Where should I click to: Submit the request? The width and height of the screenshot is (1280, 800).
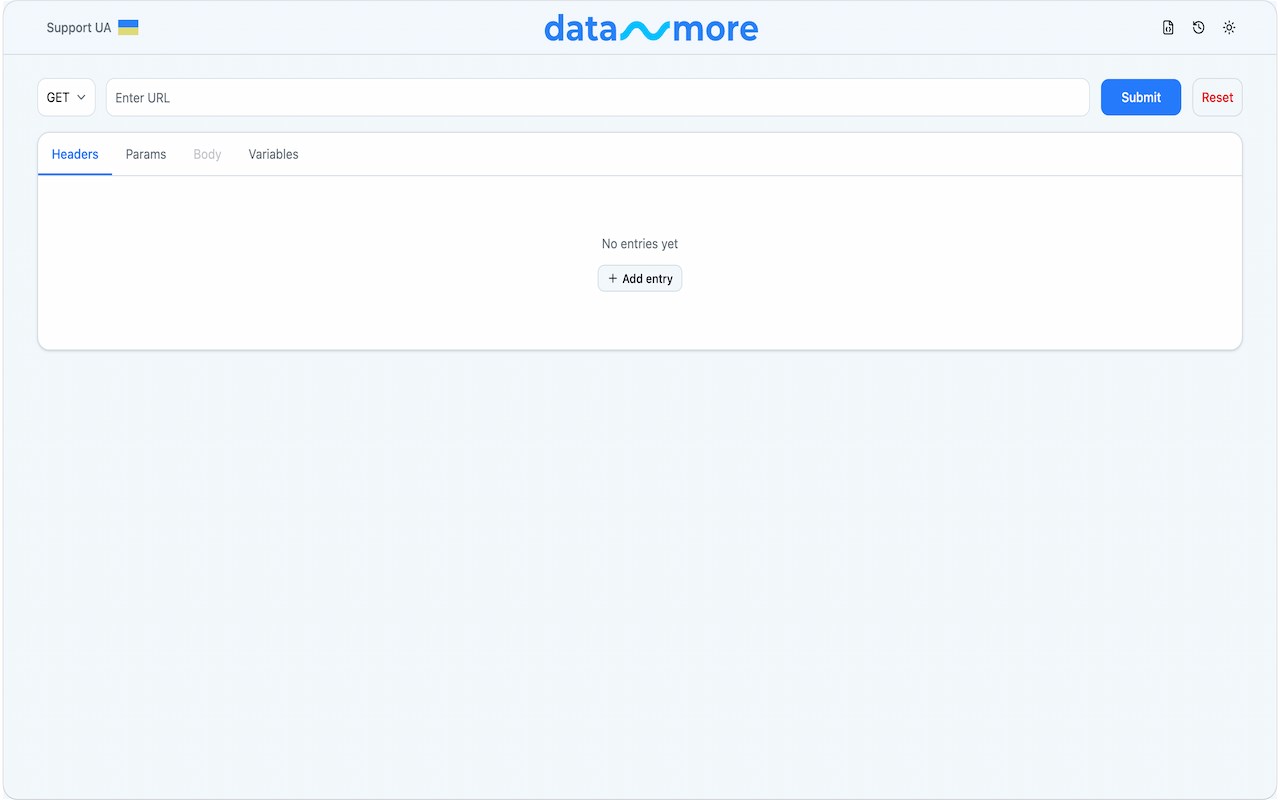coord(1141,97)
